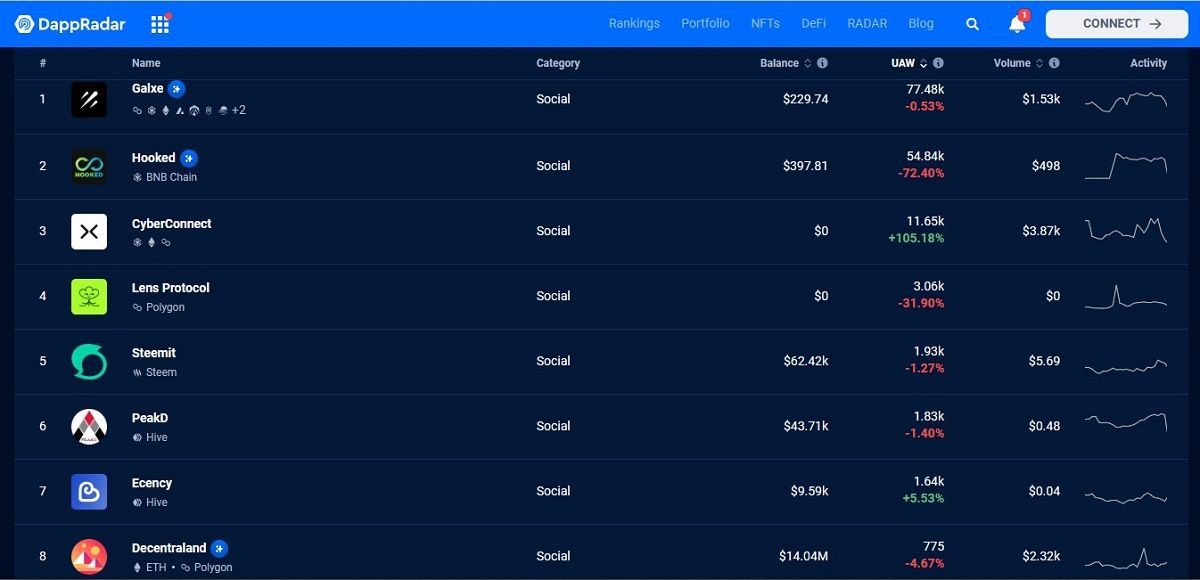Sort by the Balance column arrows
This screenshot has height=580, width=1200.
(x=808, y=63)
